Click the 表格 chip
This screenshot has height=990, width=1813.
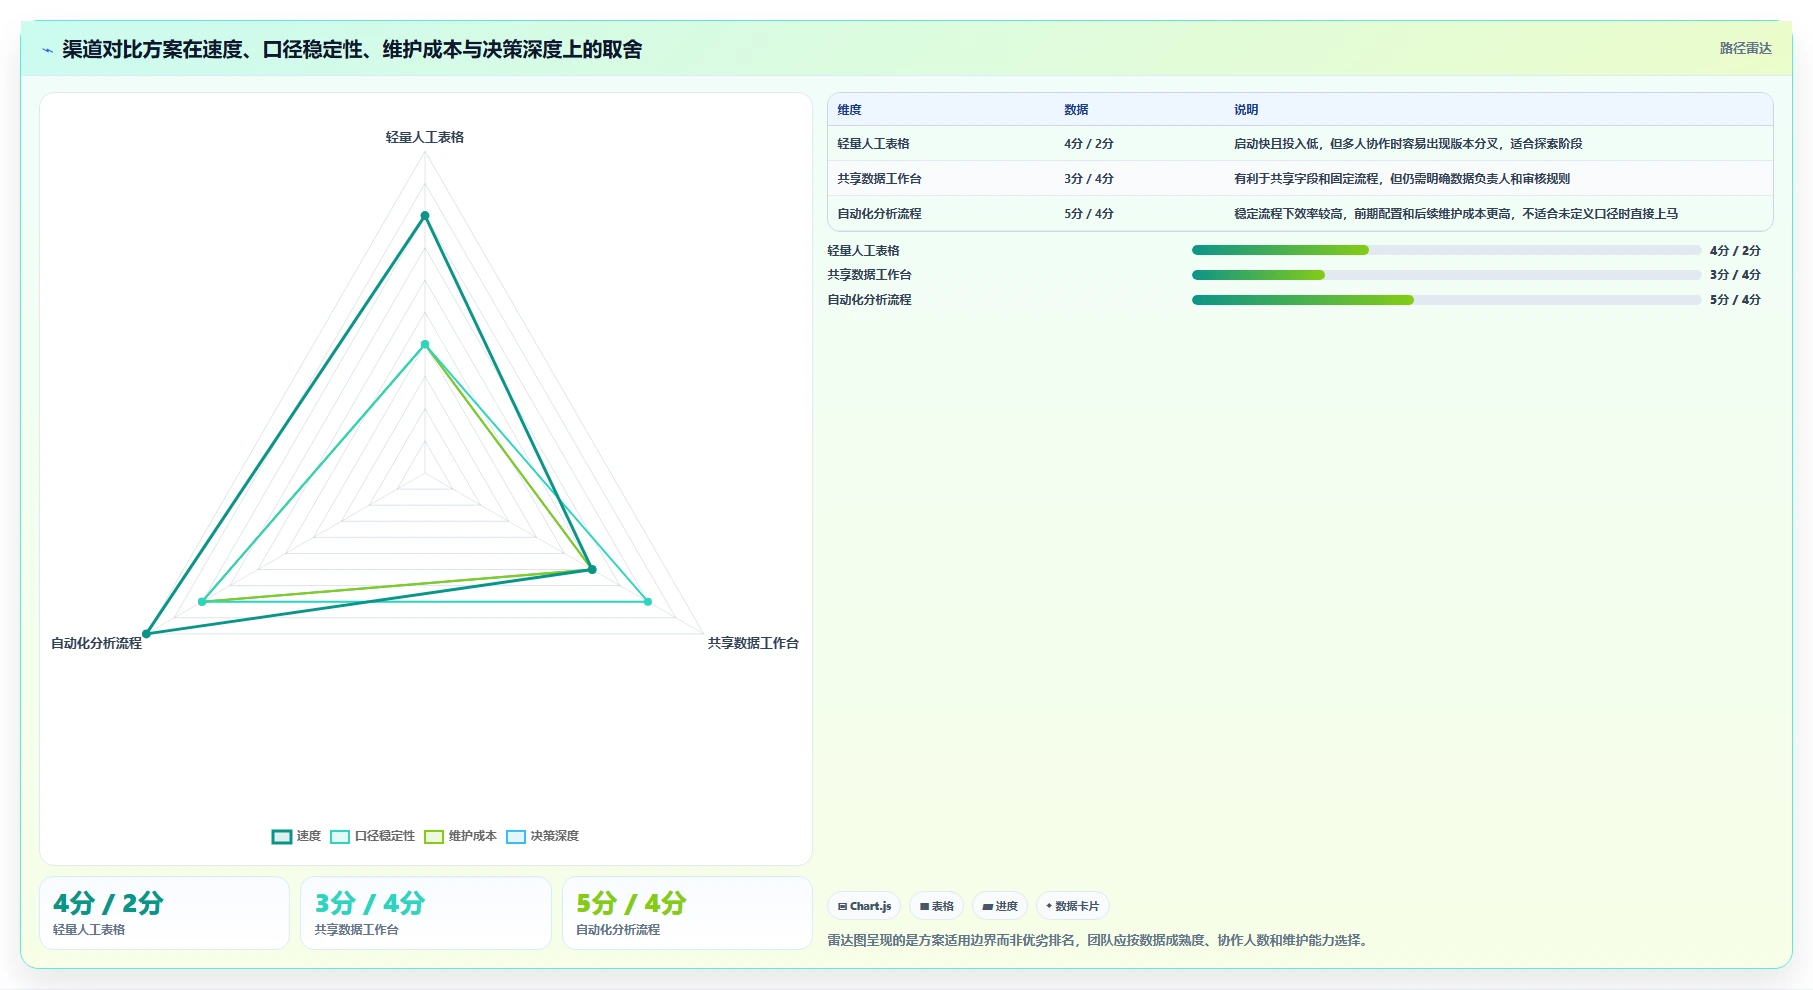936,906
